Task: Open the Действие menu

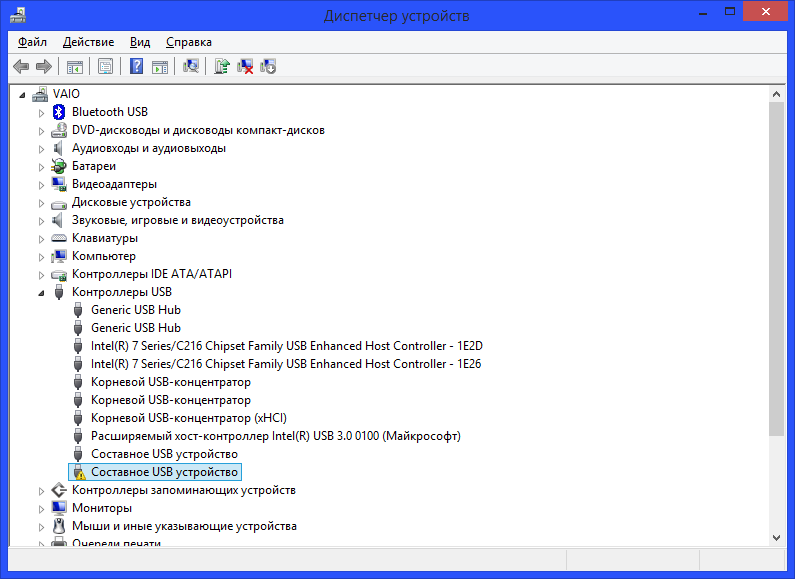Action: click(88, 42)
